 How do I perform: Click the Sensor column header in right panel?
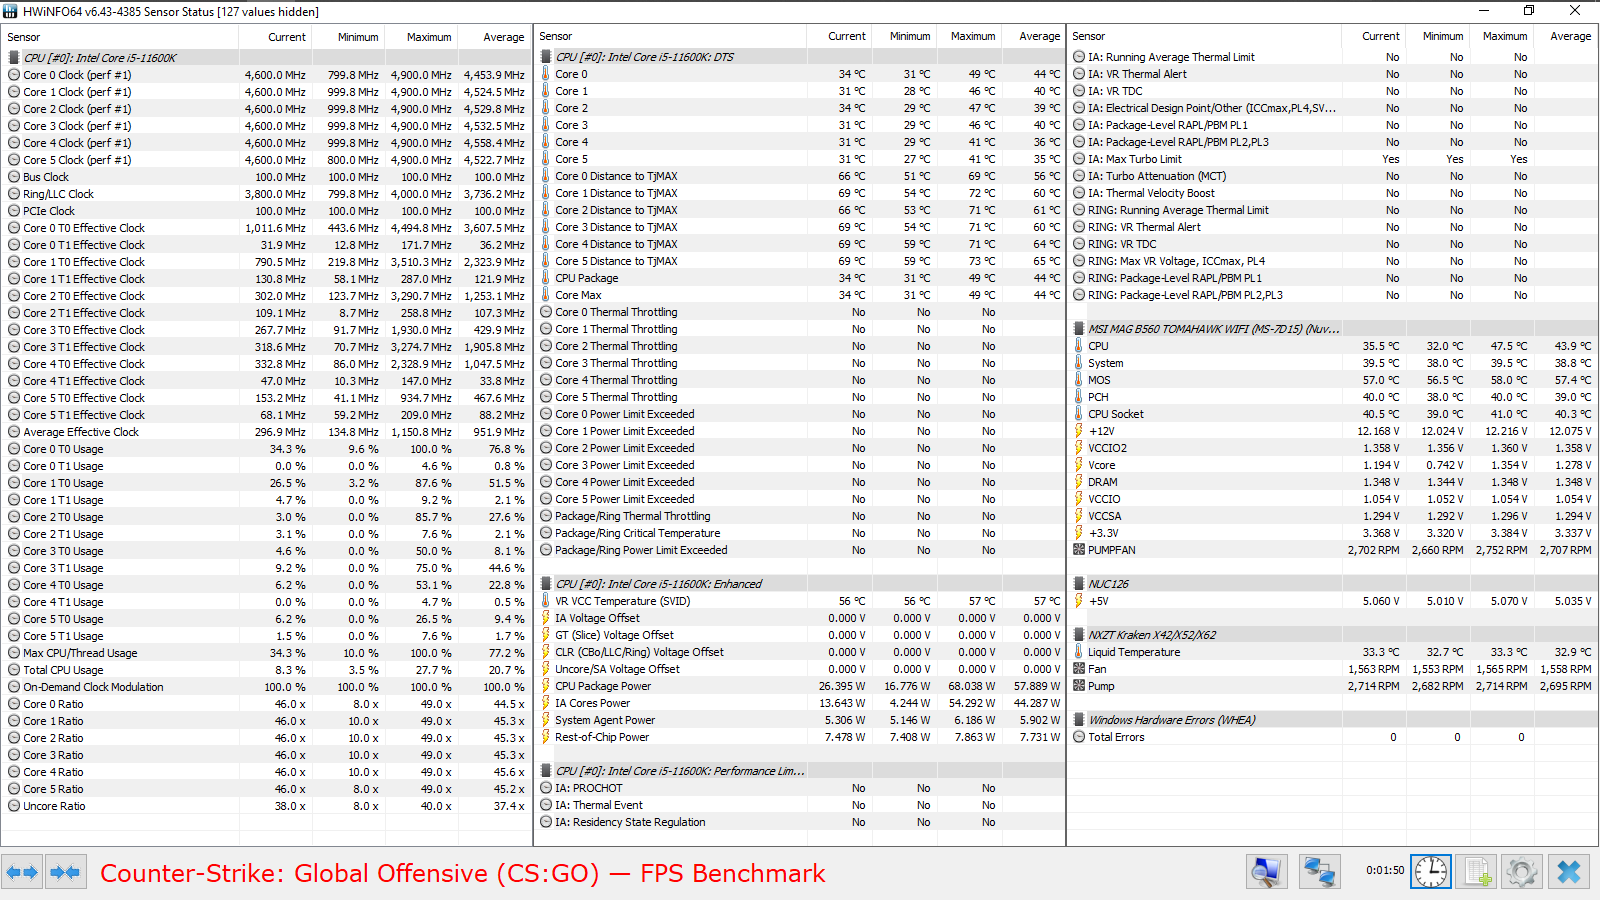pyautogui.click(x=1204, y=36)
